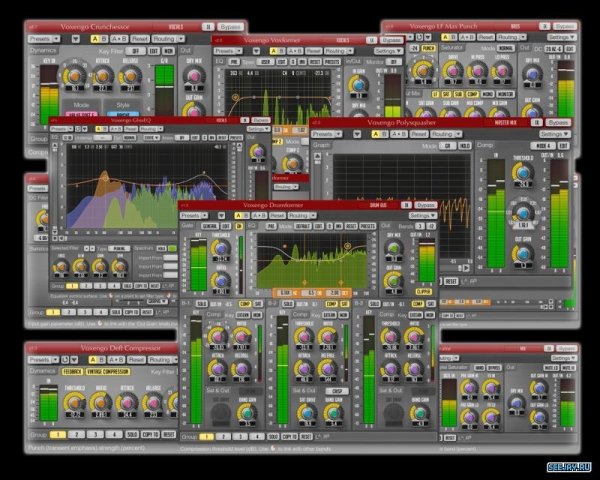Turn the Band Gain knob in Drumformer band B-1
The image size is (600, 480).
coord(247,413)
